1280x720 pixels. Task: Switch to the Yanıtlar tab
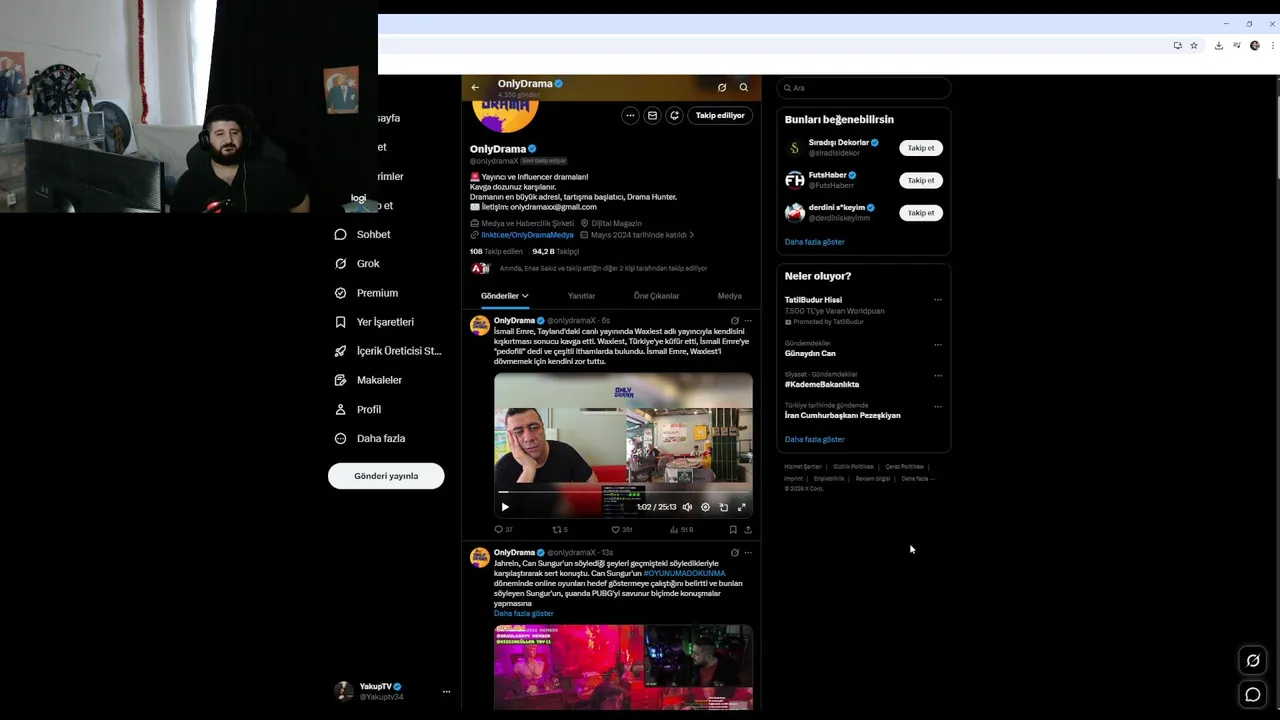click(x=581, y=296)
